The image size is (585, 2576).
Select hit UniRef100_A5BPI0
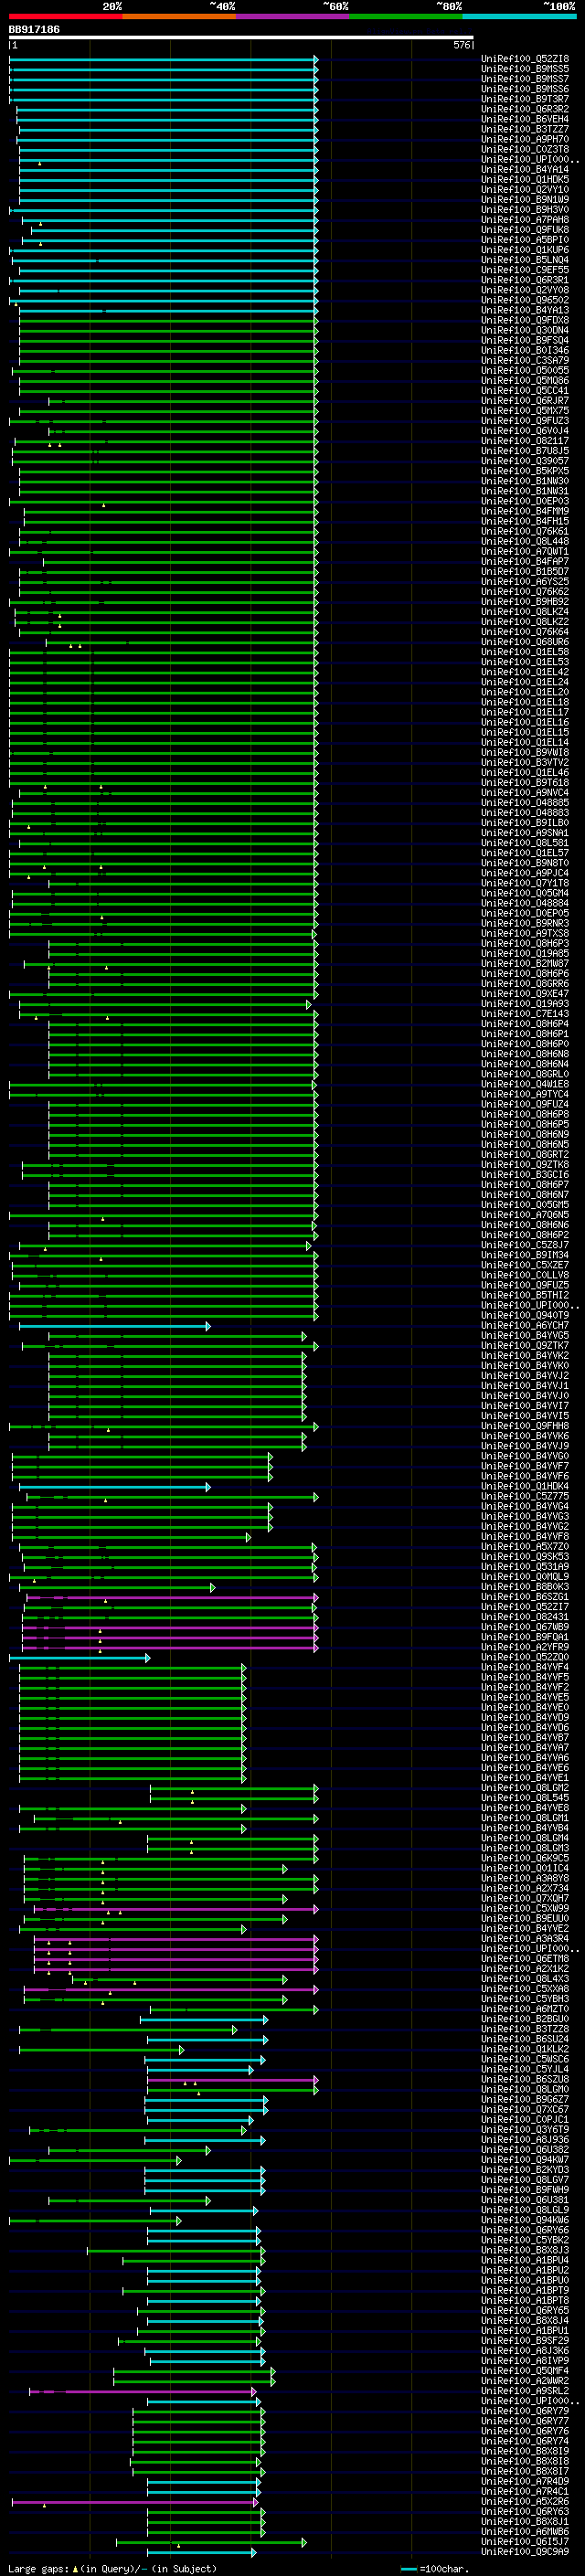(525, 239)
